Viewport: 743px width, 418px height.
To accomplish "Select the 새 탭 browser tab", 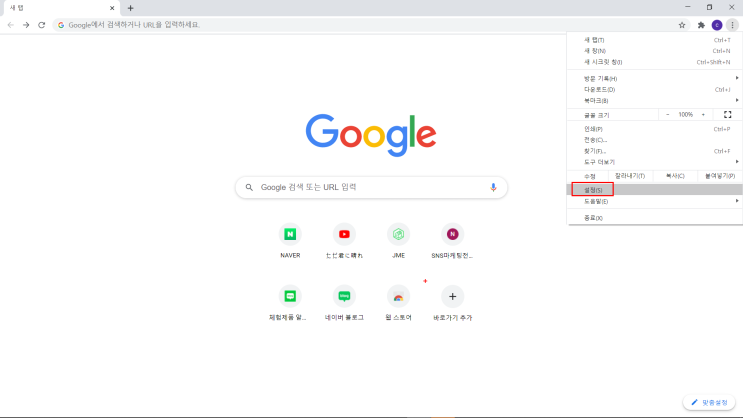I will coord(60,8).
